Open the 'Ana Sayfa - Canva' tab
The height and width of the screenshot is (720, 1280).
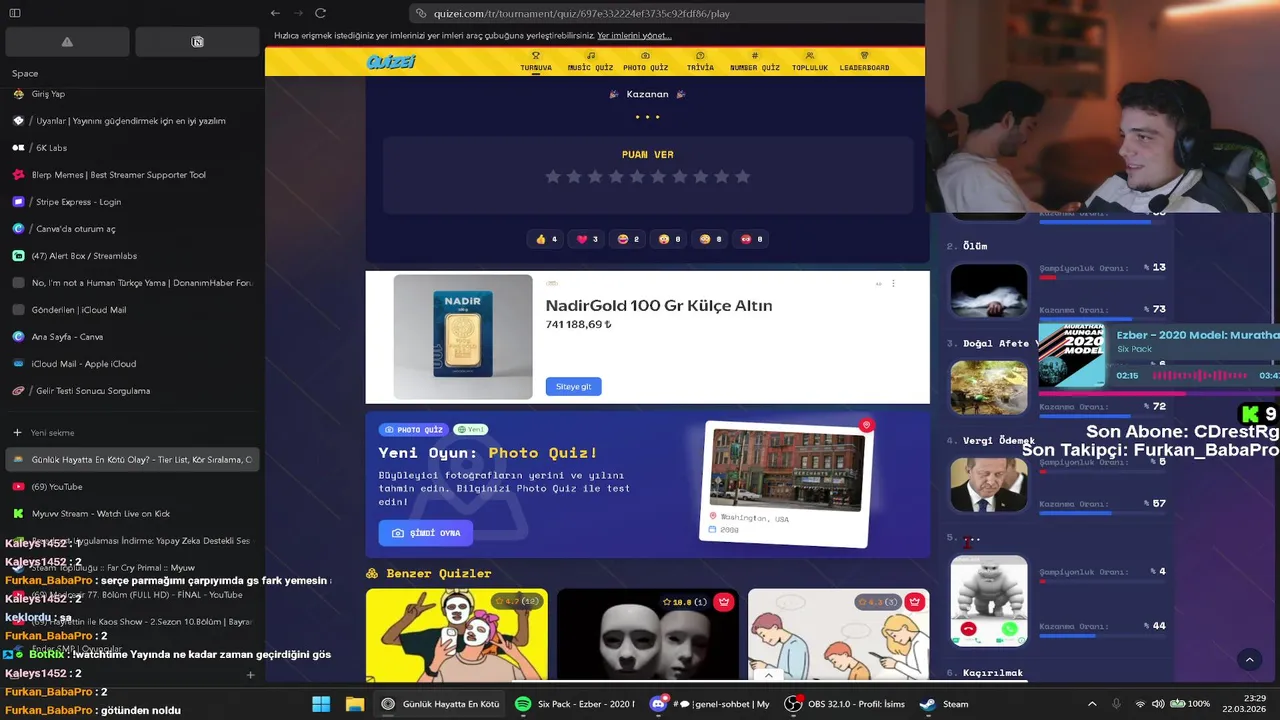click(132, 337)
